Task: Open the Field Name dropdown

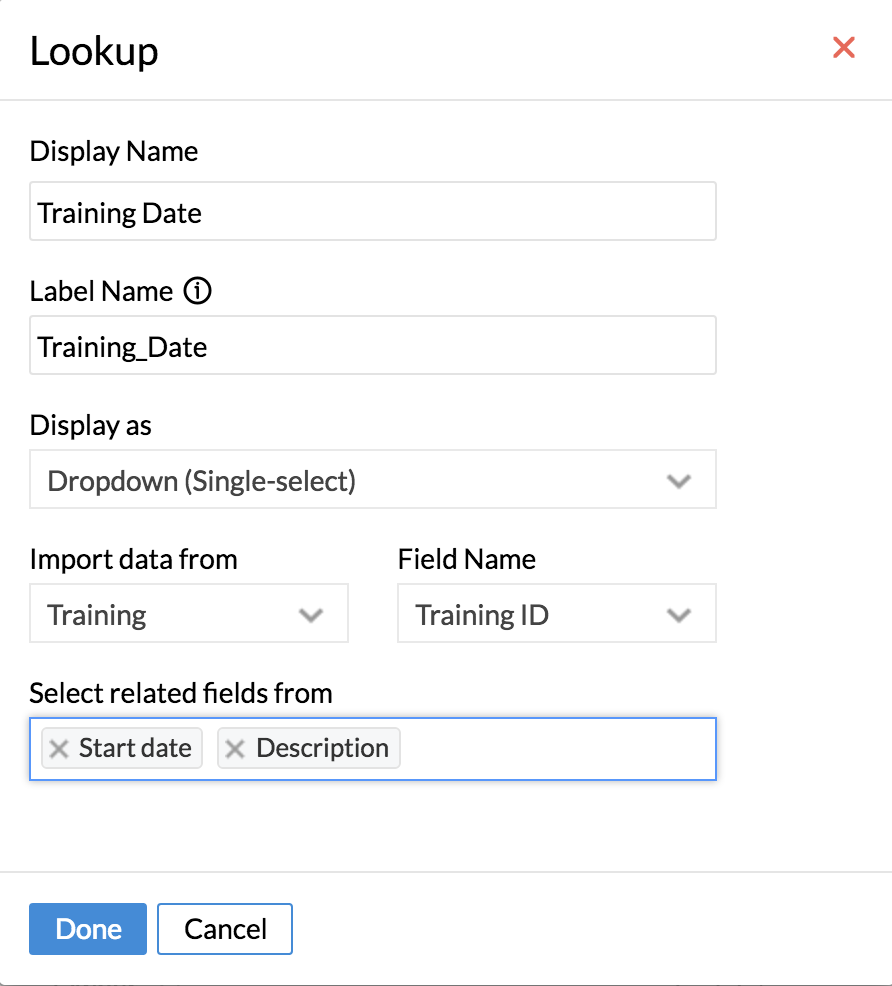Action: click(556, 615)
